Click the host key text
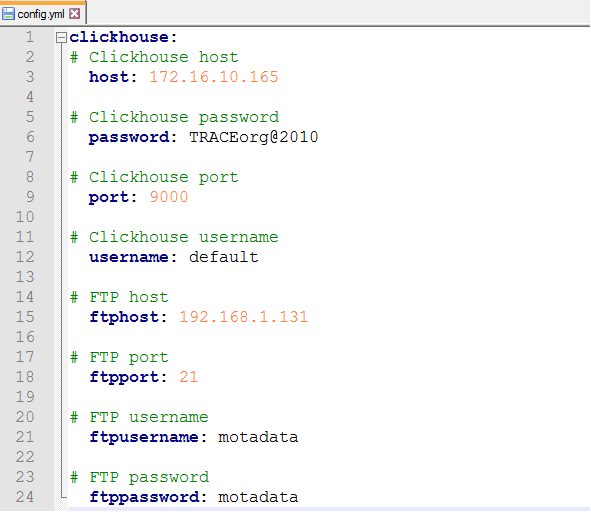 click(x=109, y=77)
